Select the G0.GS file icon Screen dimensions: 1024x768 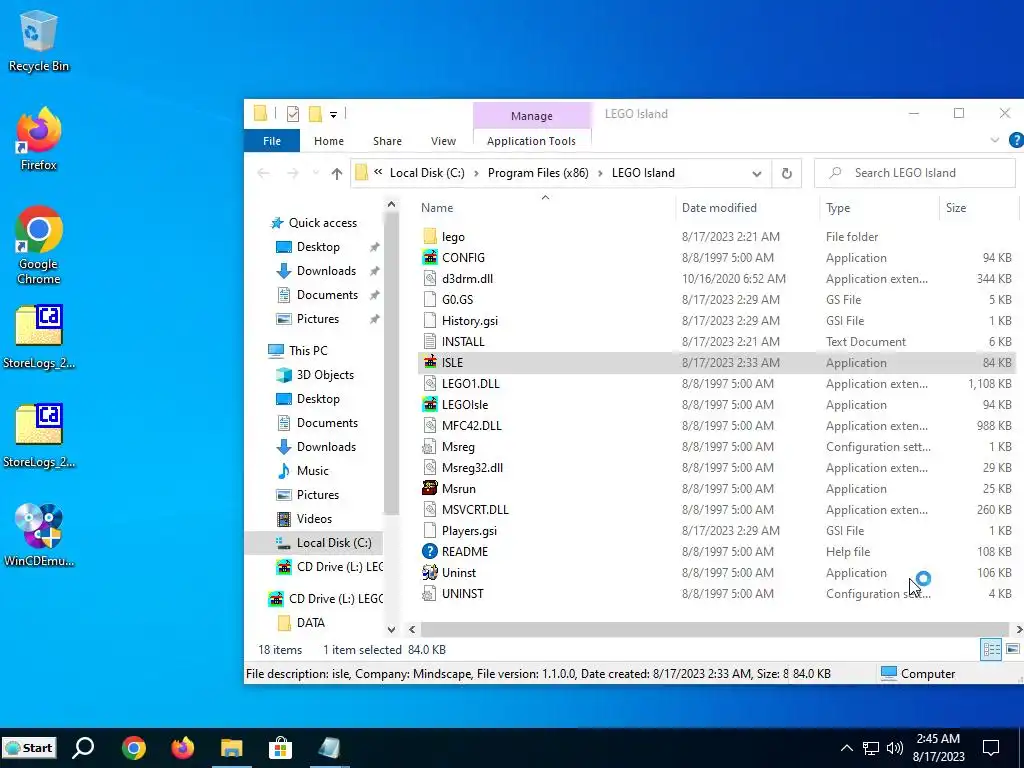coord(430,299)
